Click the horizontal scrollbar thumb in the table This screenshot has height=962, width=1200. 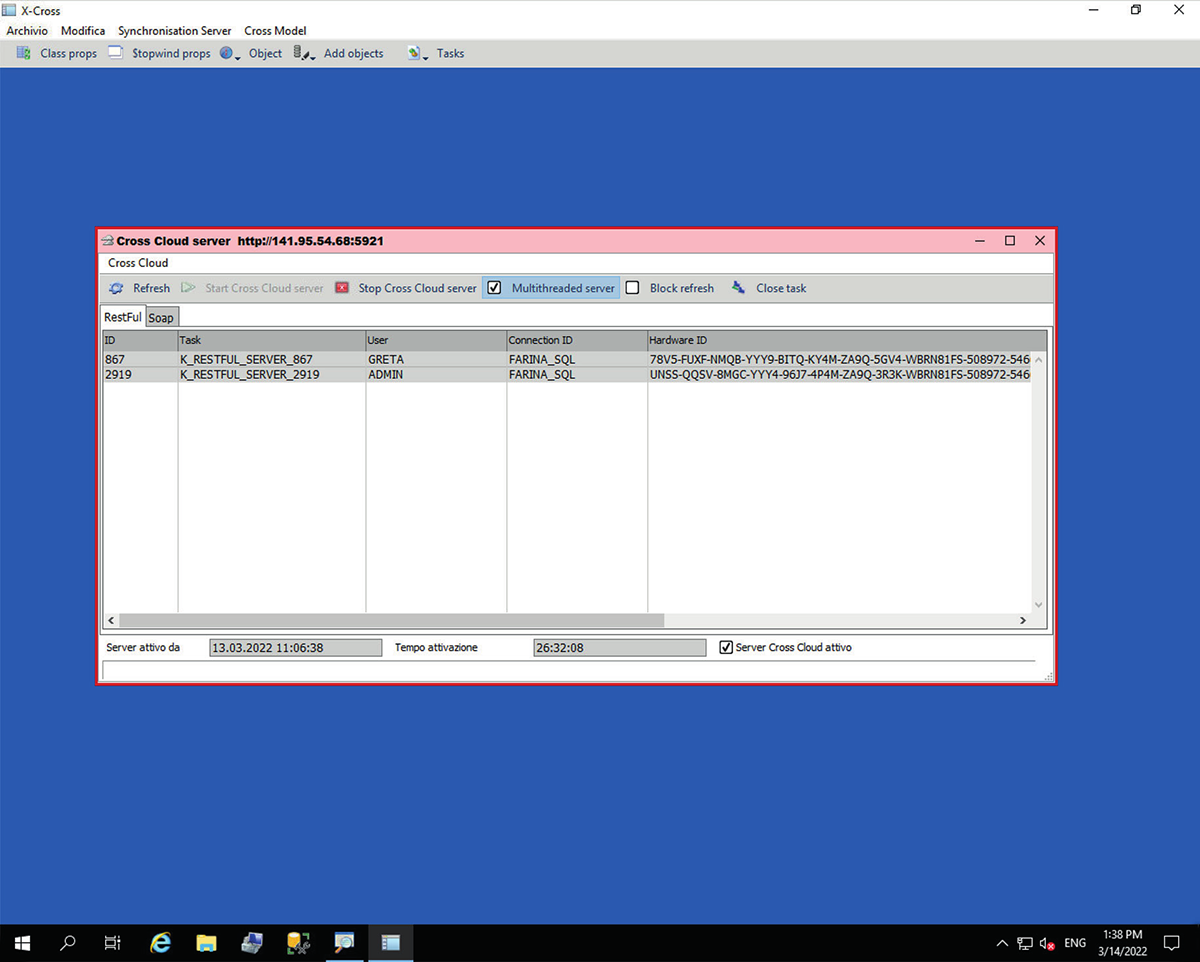click(x=391, y=621)
